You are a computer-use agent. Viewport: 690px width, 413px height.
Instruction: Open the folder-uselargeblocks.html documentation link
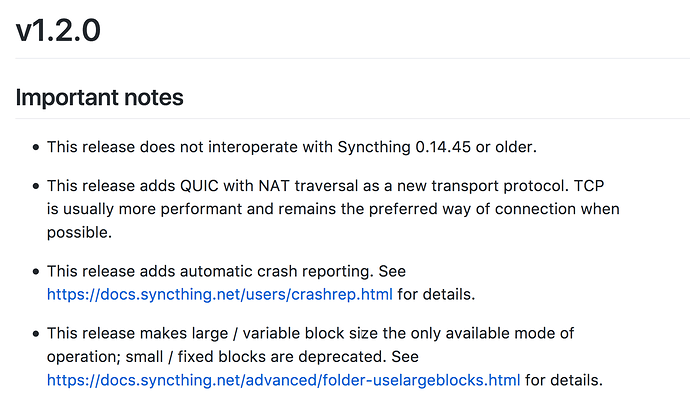coord(283,380)
